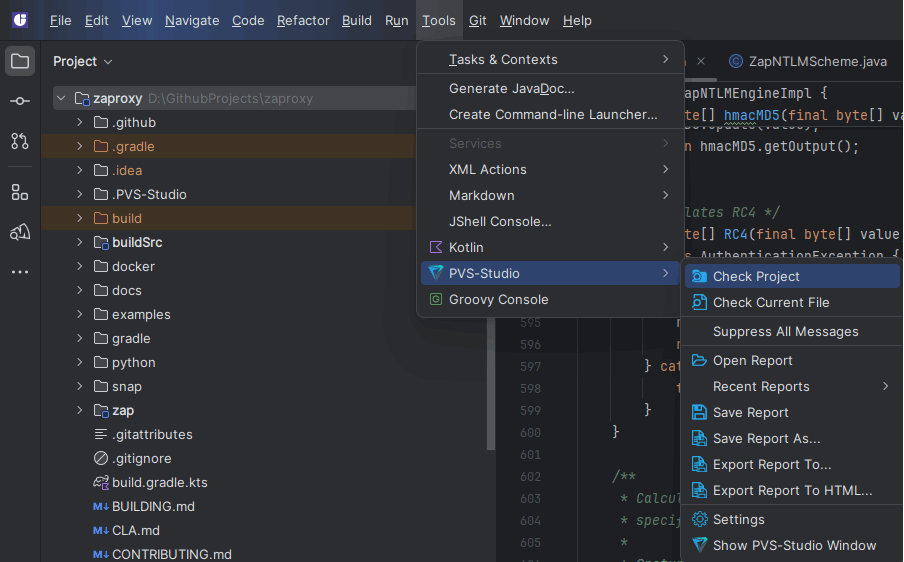
Task: Open Pull Requests tool window icon
Action: click(x=20, y=141)
